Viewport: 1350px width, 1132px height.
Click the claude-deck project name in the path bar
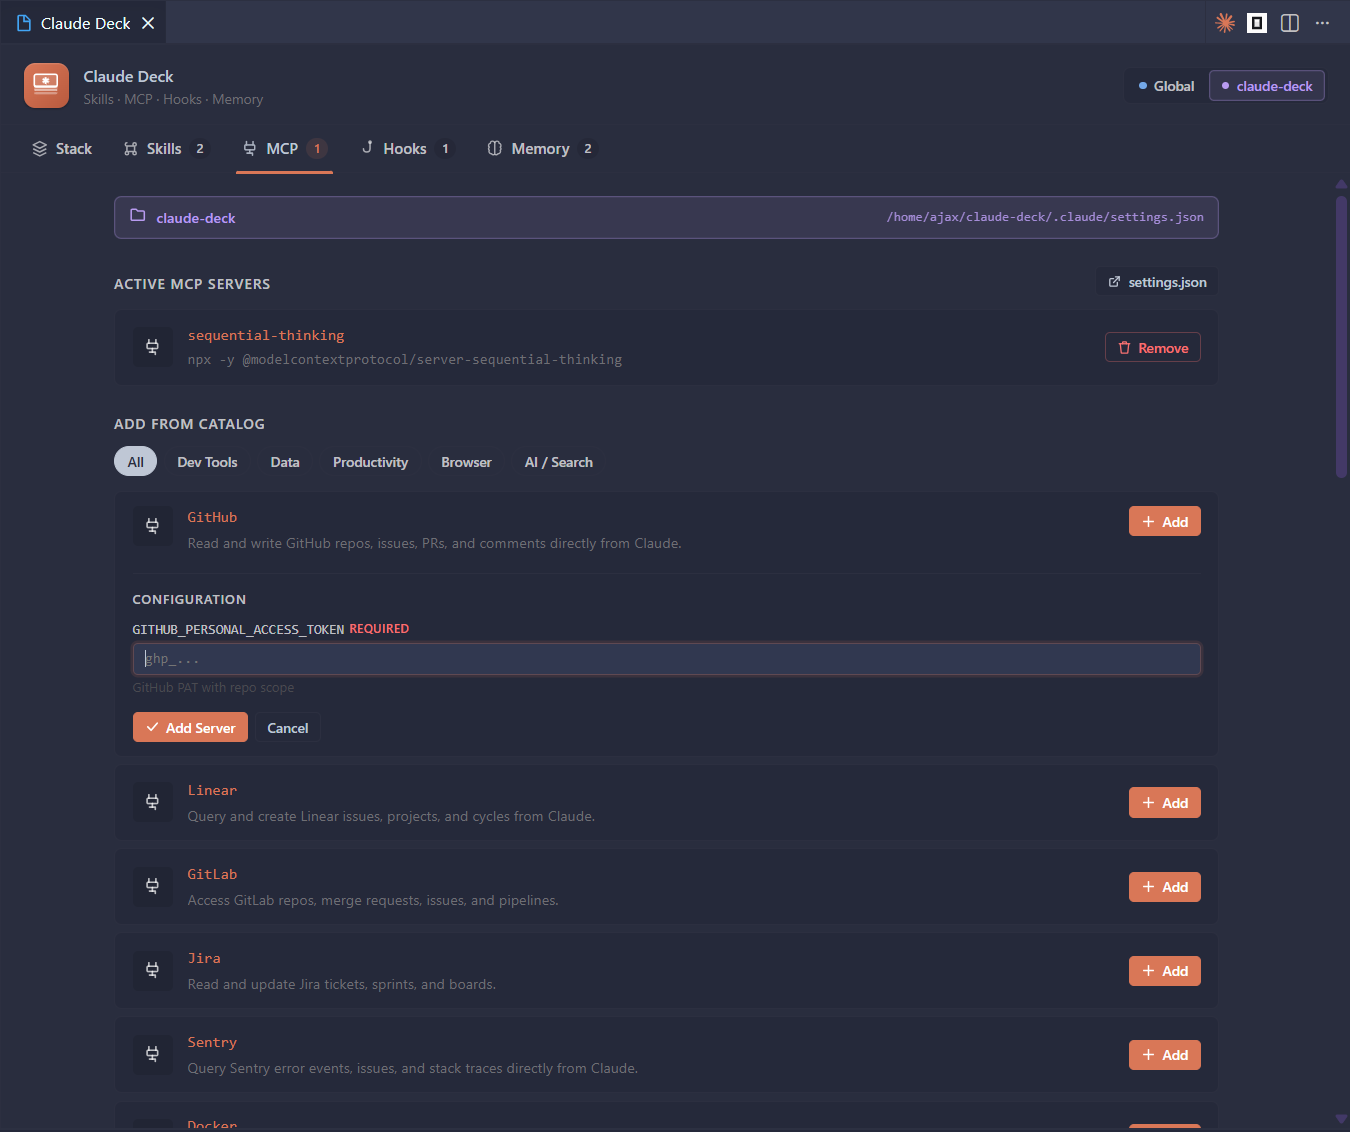(196, 218)
